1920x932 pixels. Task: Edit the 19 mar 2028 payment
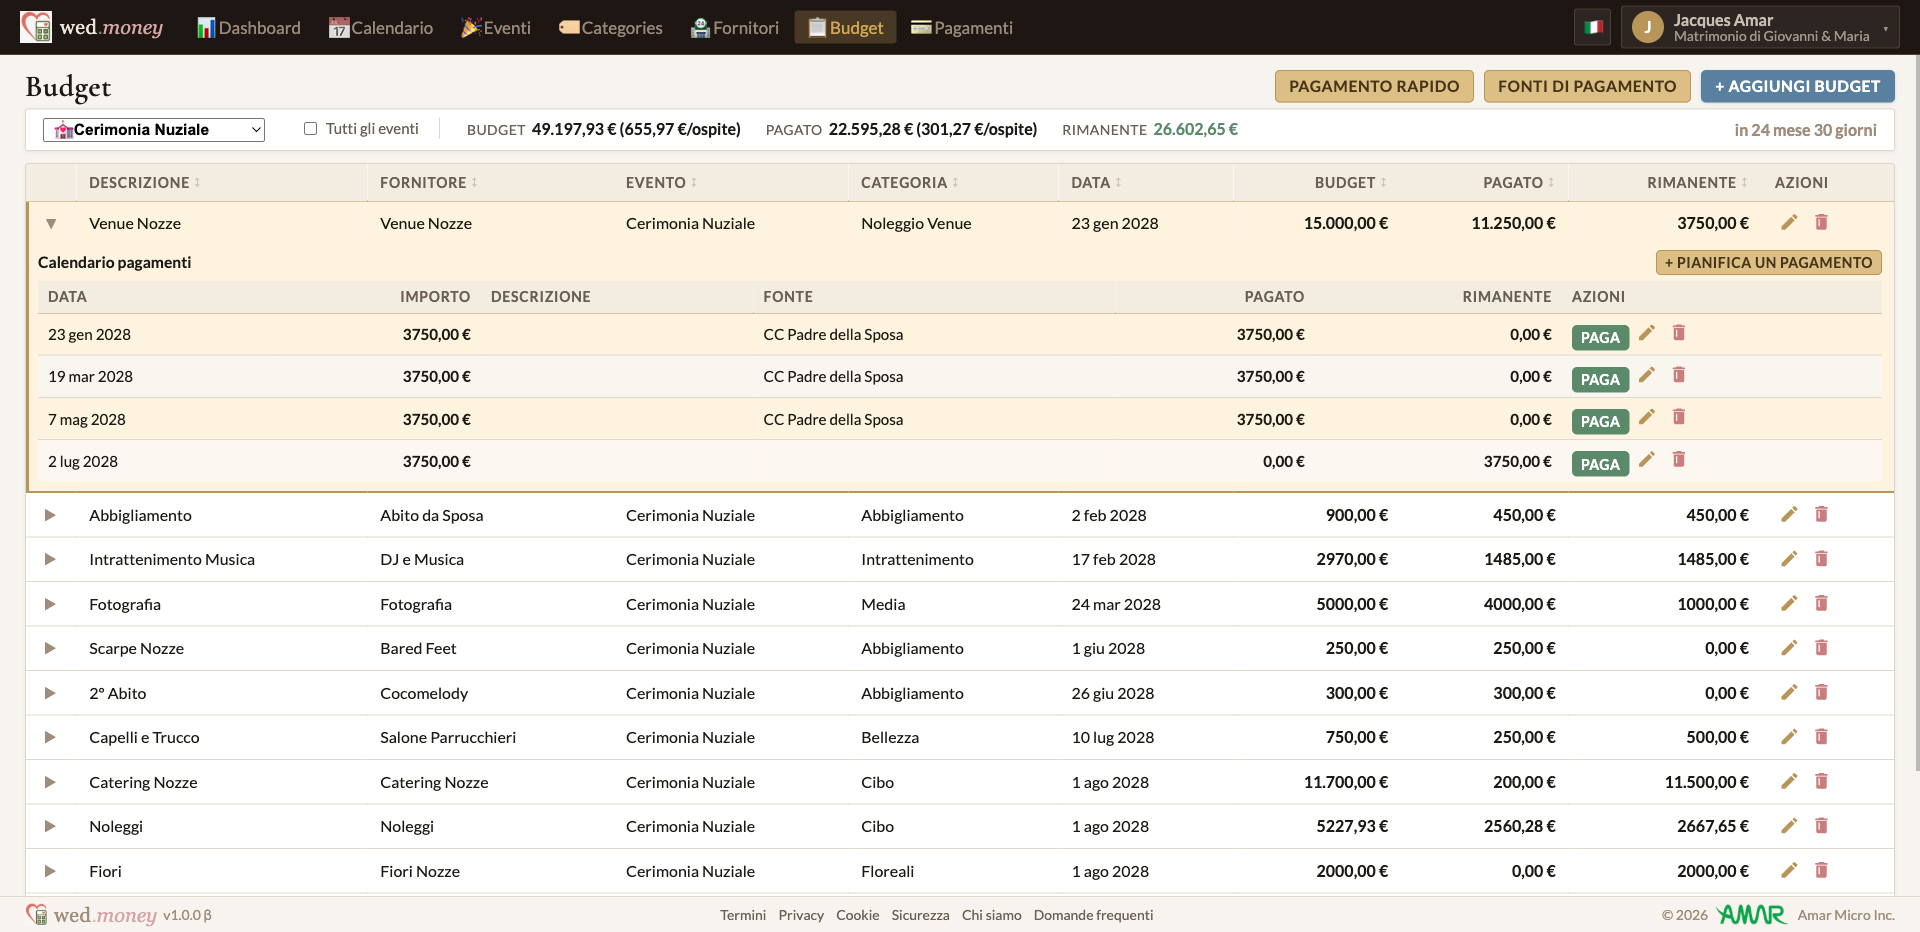click(x=1647, y=374)
